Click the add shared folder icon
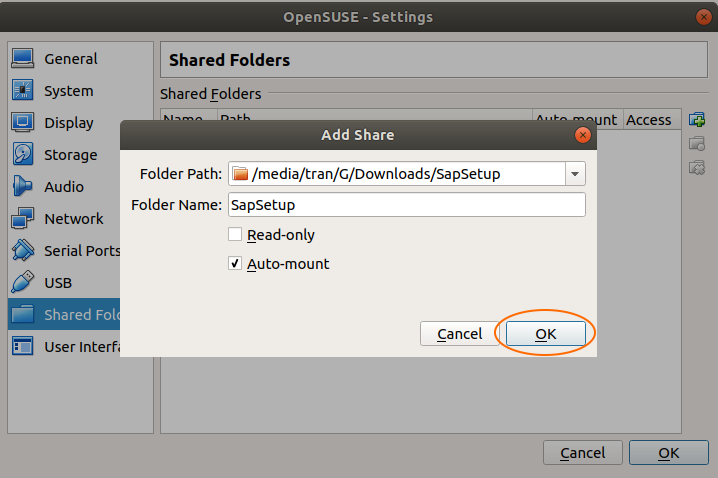Viewport: 718px width, 478px height. [697, 120]
